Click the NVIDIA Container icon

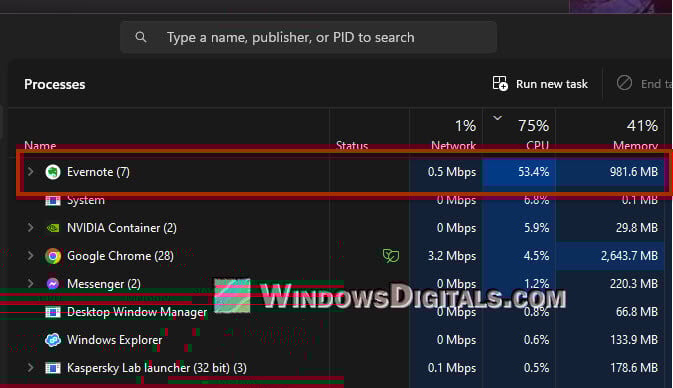pos(53,228)
